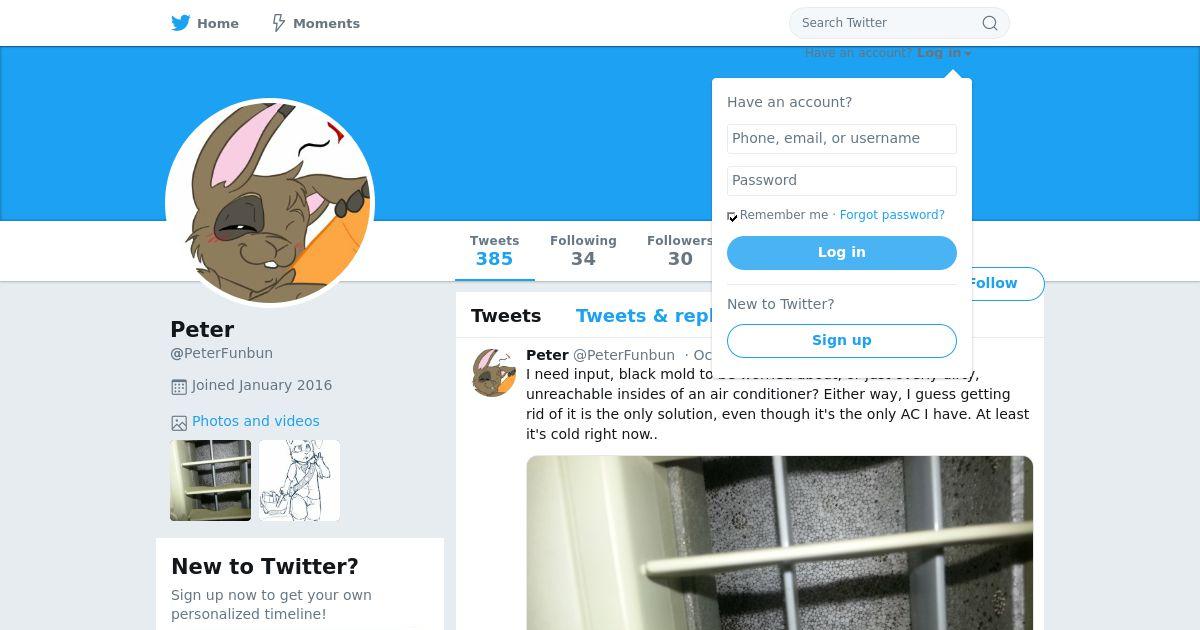Click the Sign up button in popup
This screenshot has width=1200, height=630.
tap(842, 341)
